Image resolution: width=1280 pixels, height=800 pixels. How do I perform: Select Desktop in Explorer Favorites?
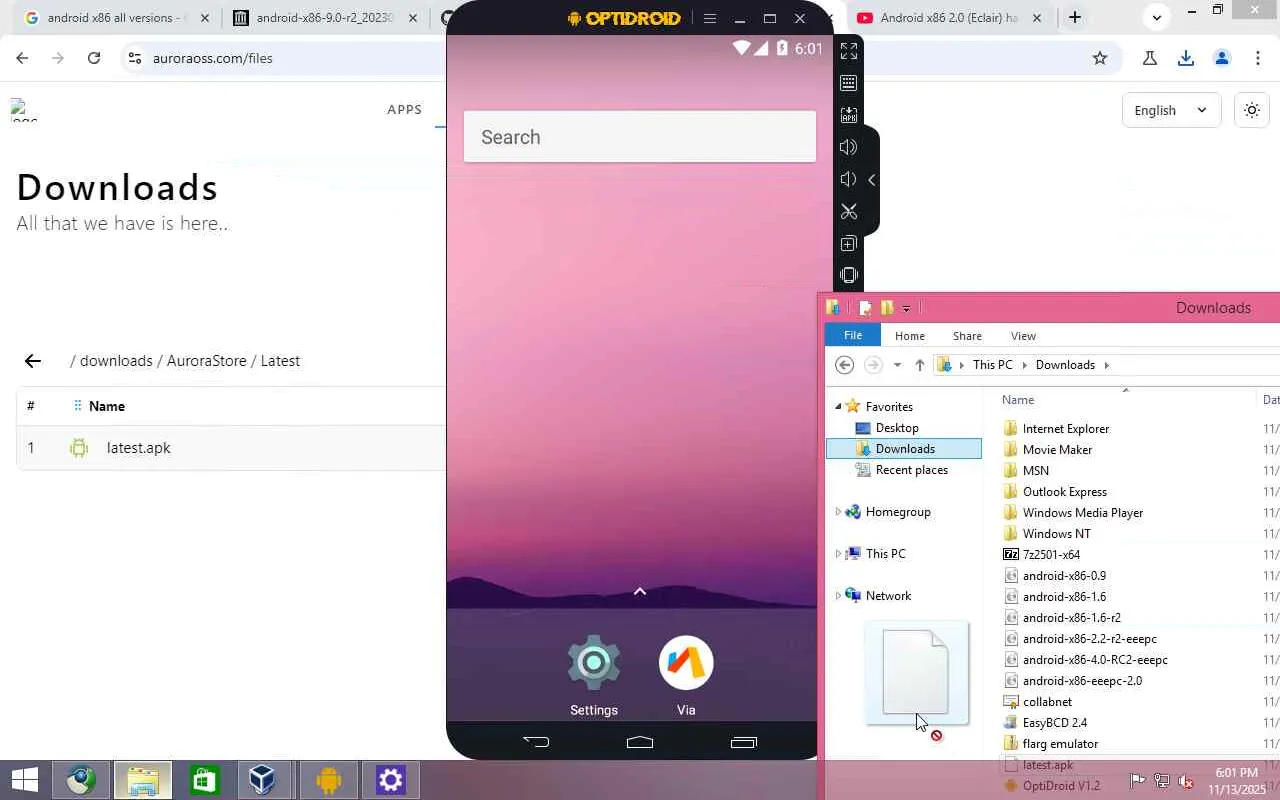897,428
